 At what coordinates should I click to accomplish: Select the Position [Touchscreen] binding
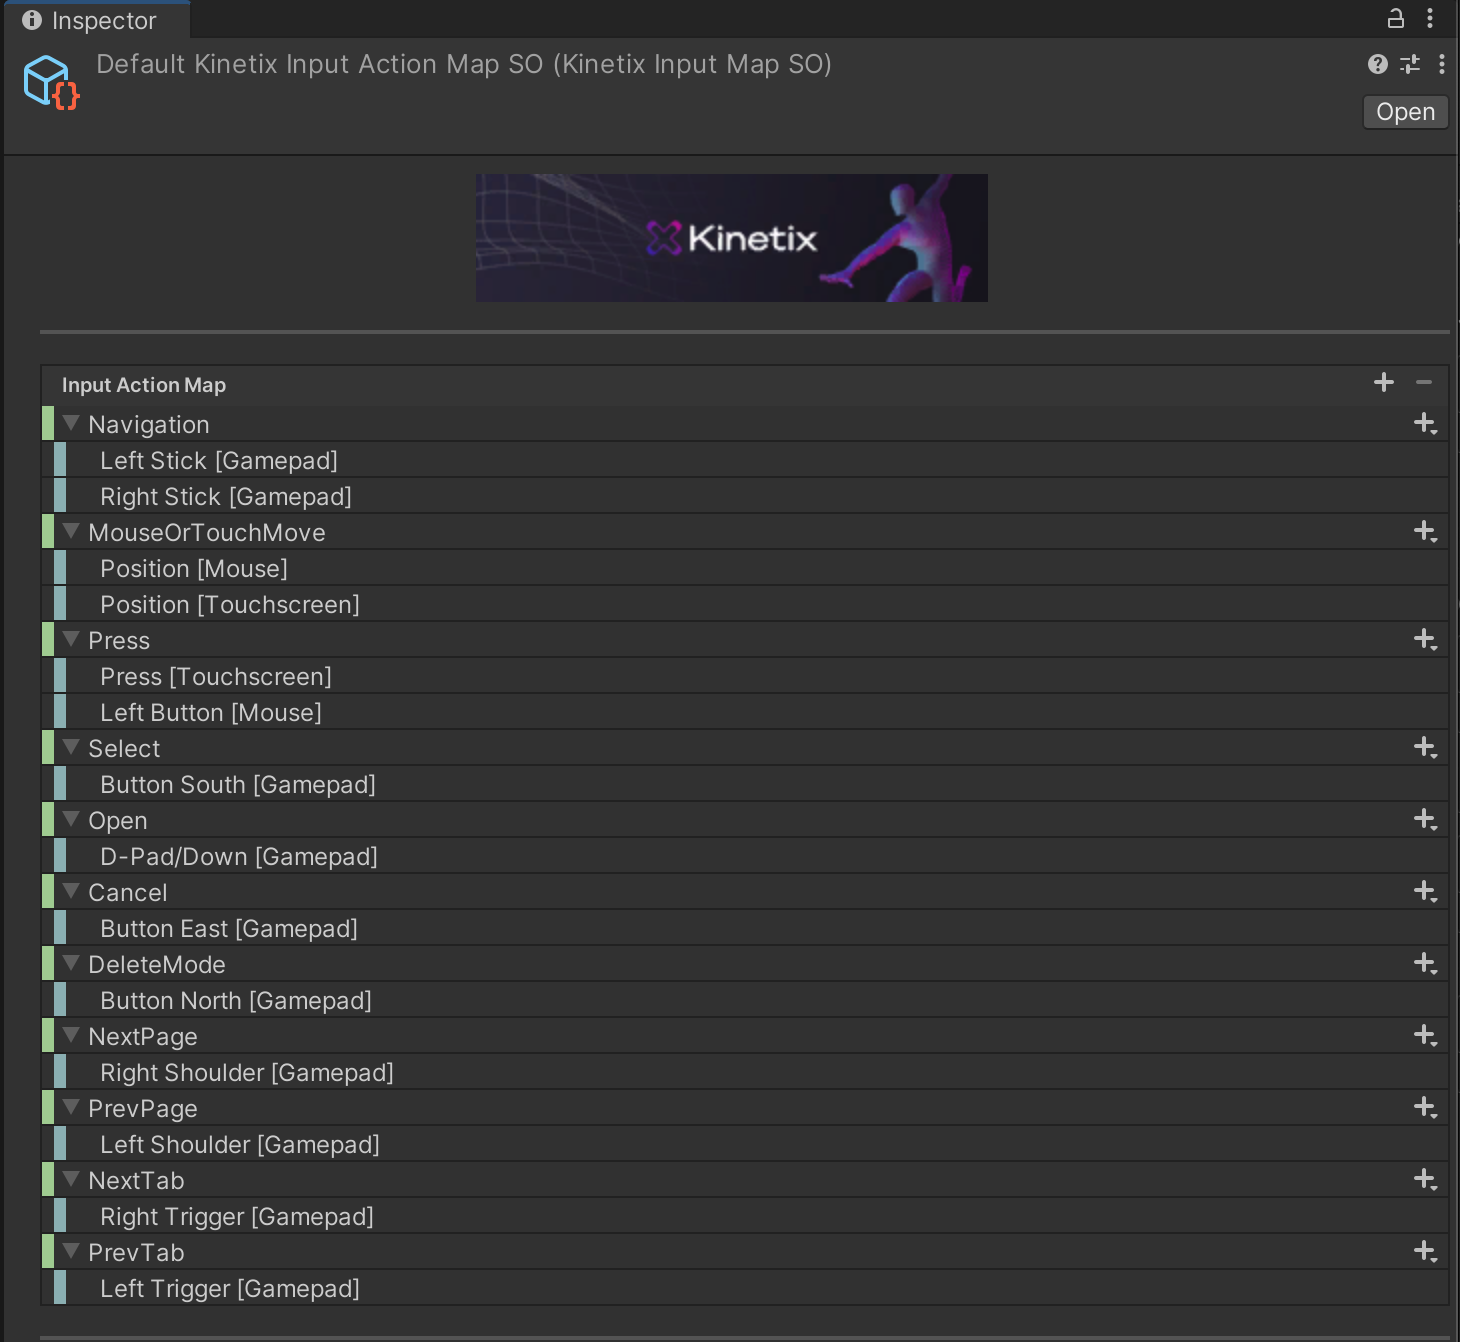coord(750,604)
